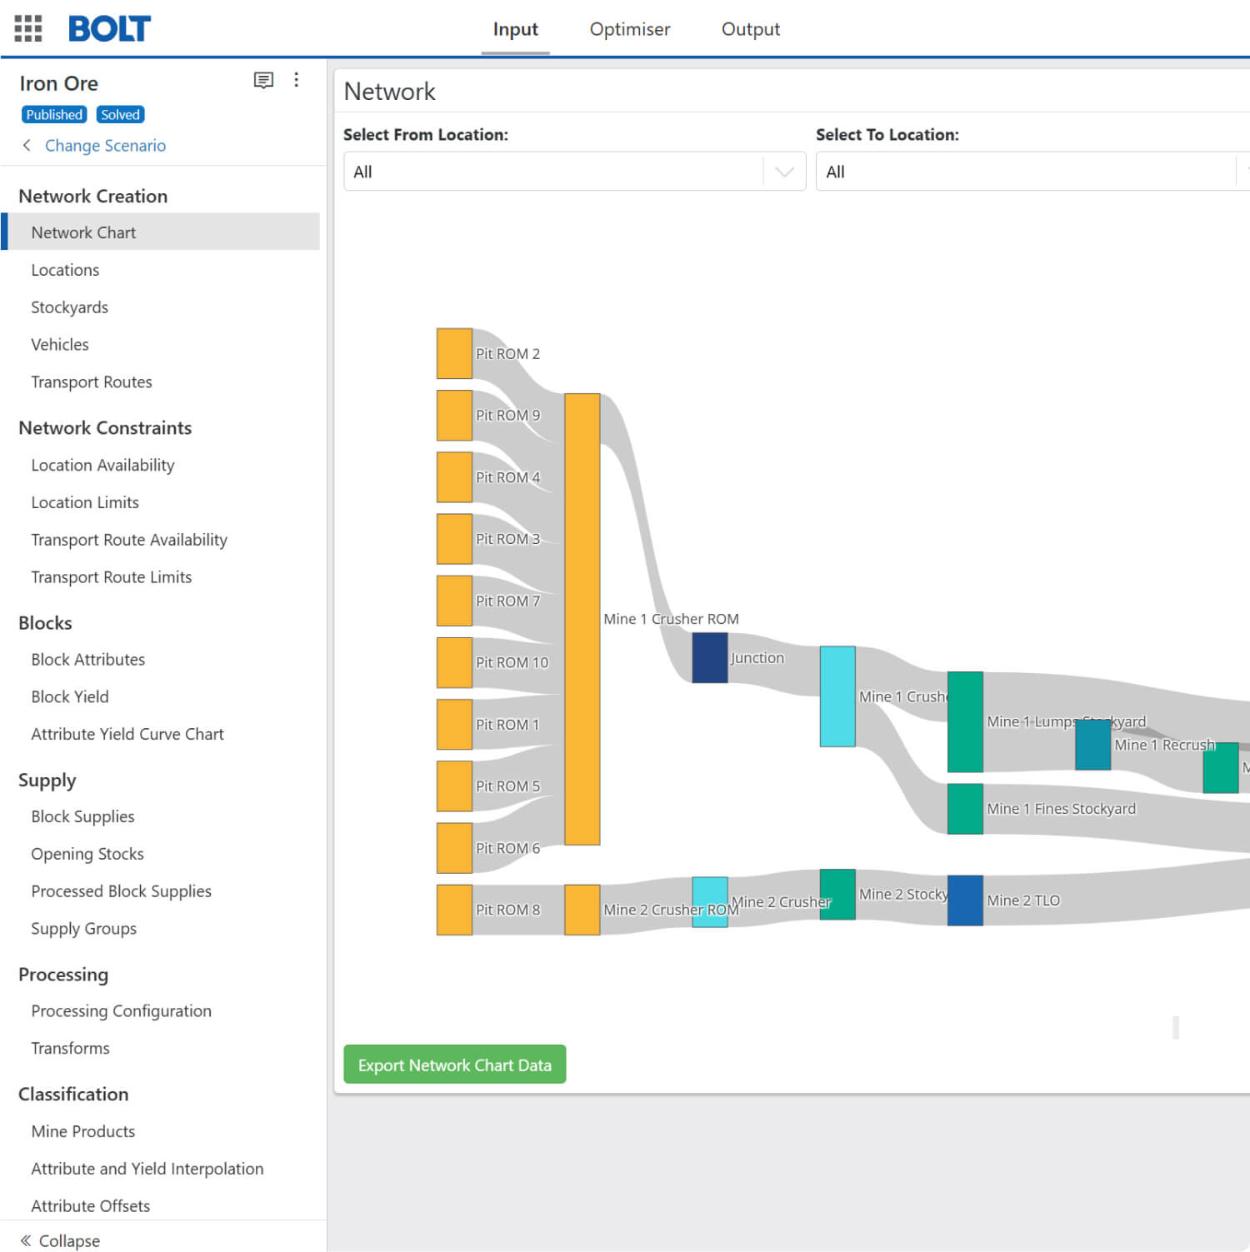Switch to the Input tab
Viewport: 1250px width, 1252px height.
click(515, 29)
